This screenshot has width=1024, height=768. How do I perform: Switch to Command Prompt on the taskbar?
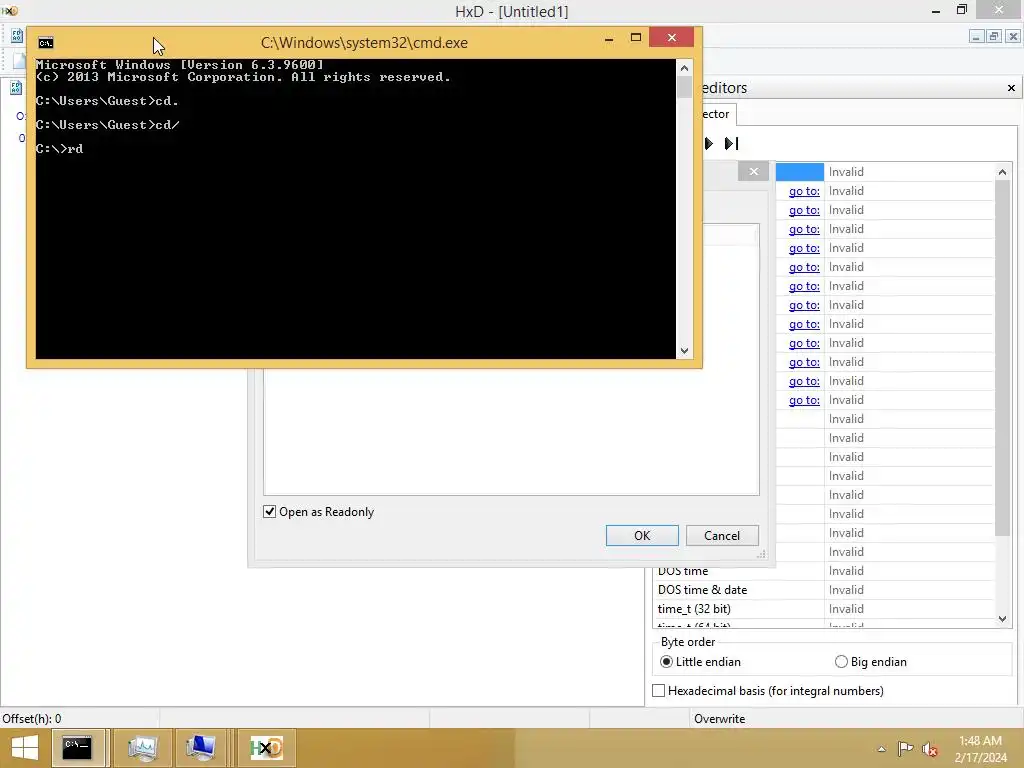tap(77, 748)
